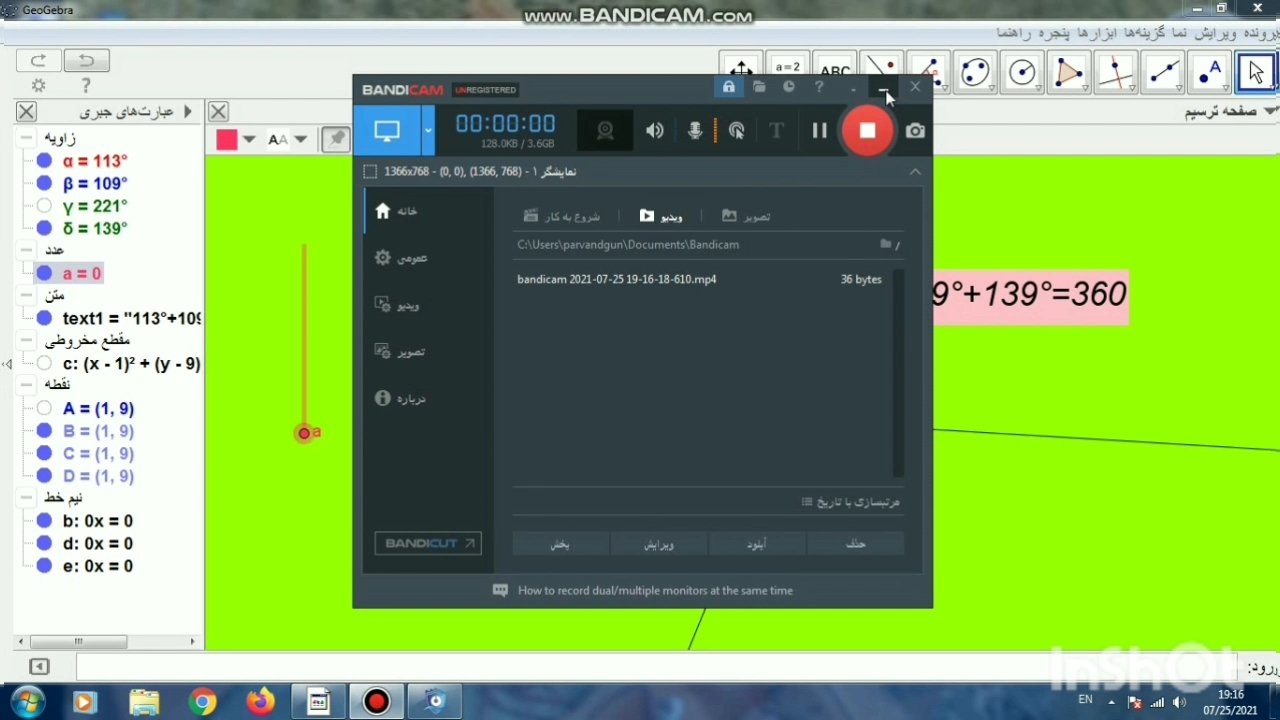1280x720 pixels.
Task: Pause the Bandicam recording
Action: 819,131
